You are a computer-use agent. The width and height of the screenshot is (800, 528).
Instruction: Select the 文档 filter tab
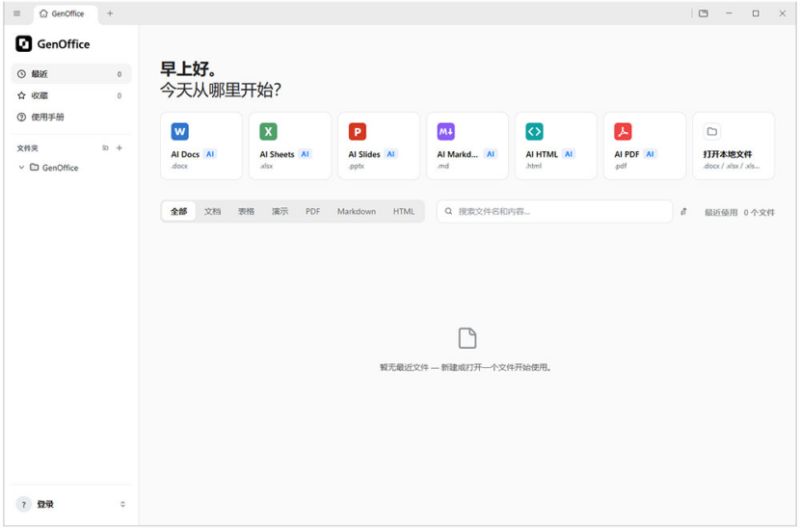212,211
